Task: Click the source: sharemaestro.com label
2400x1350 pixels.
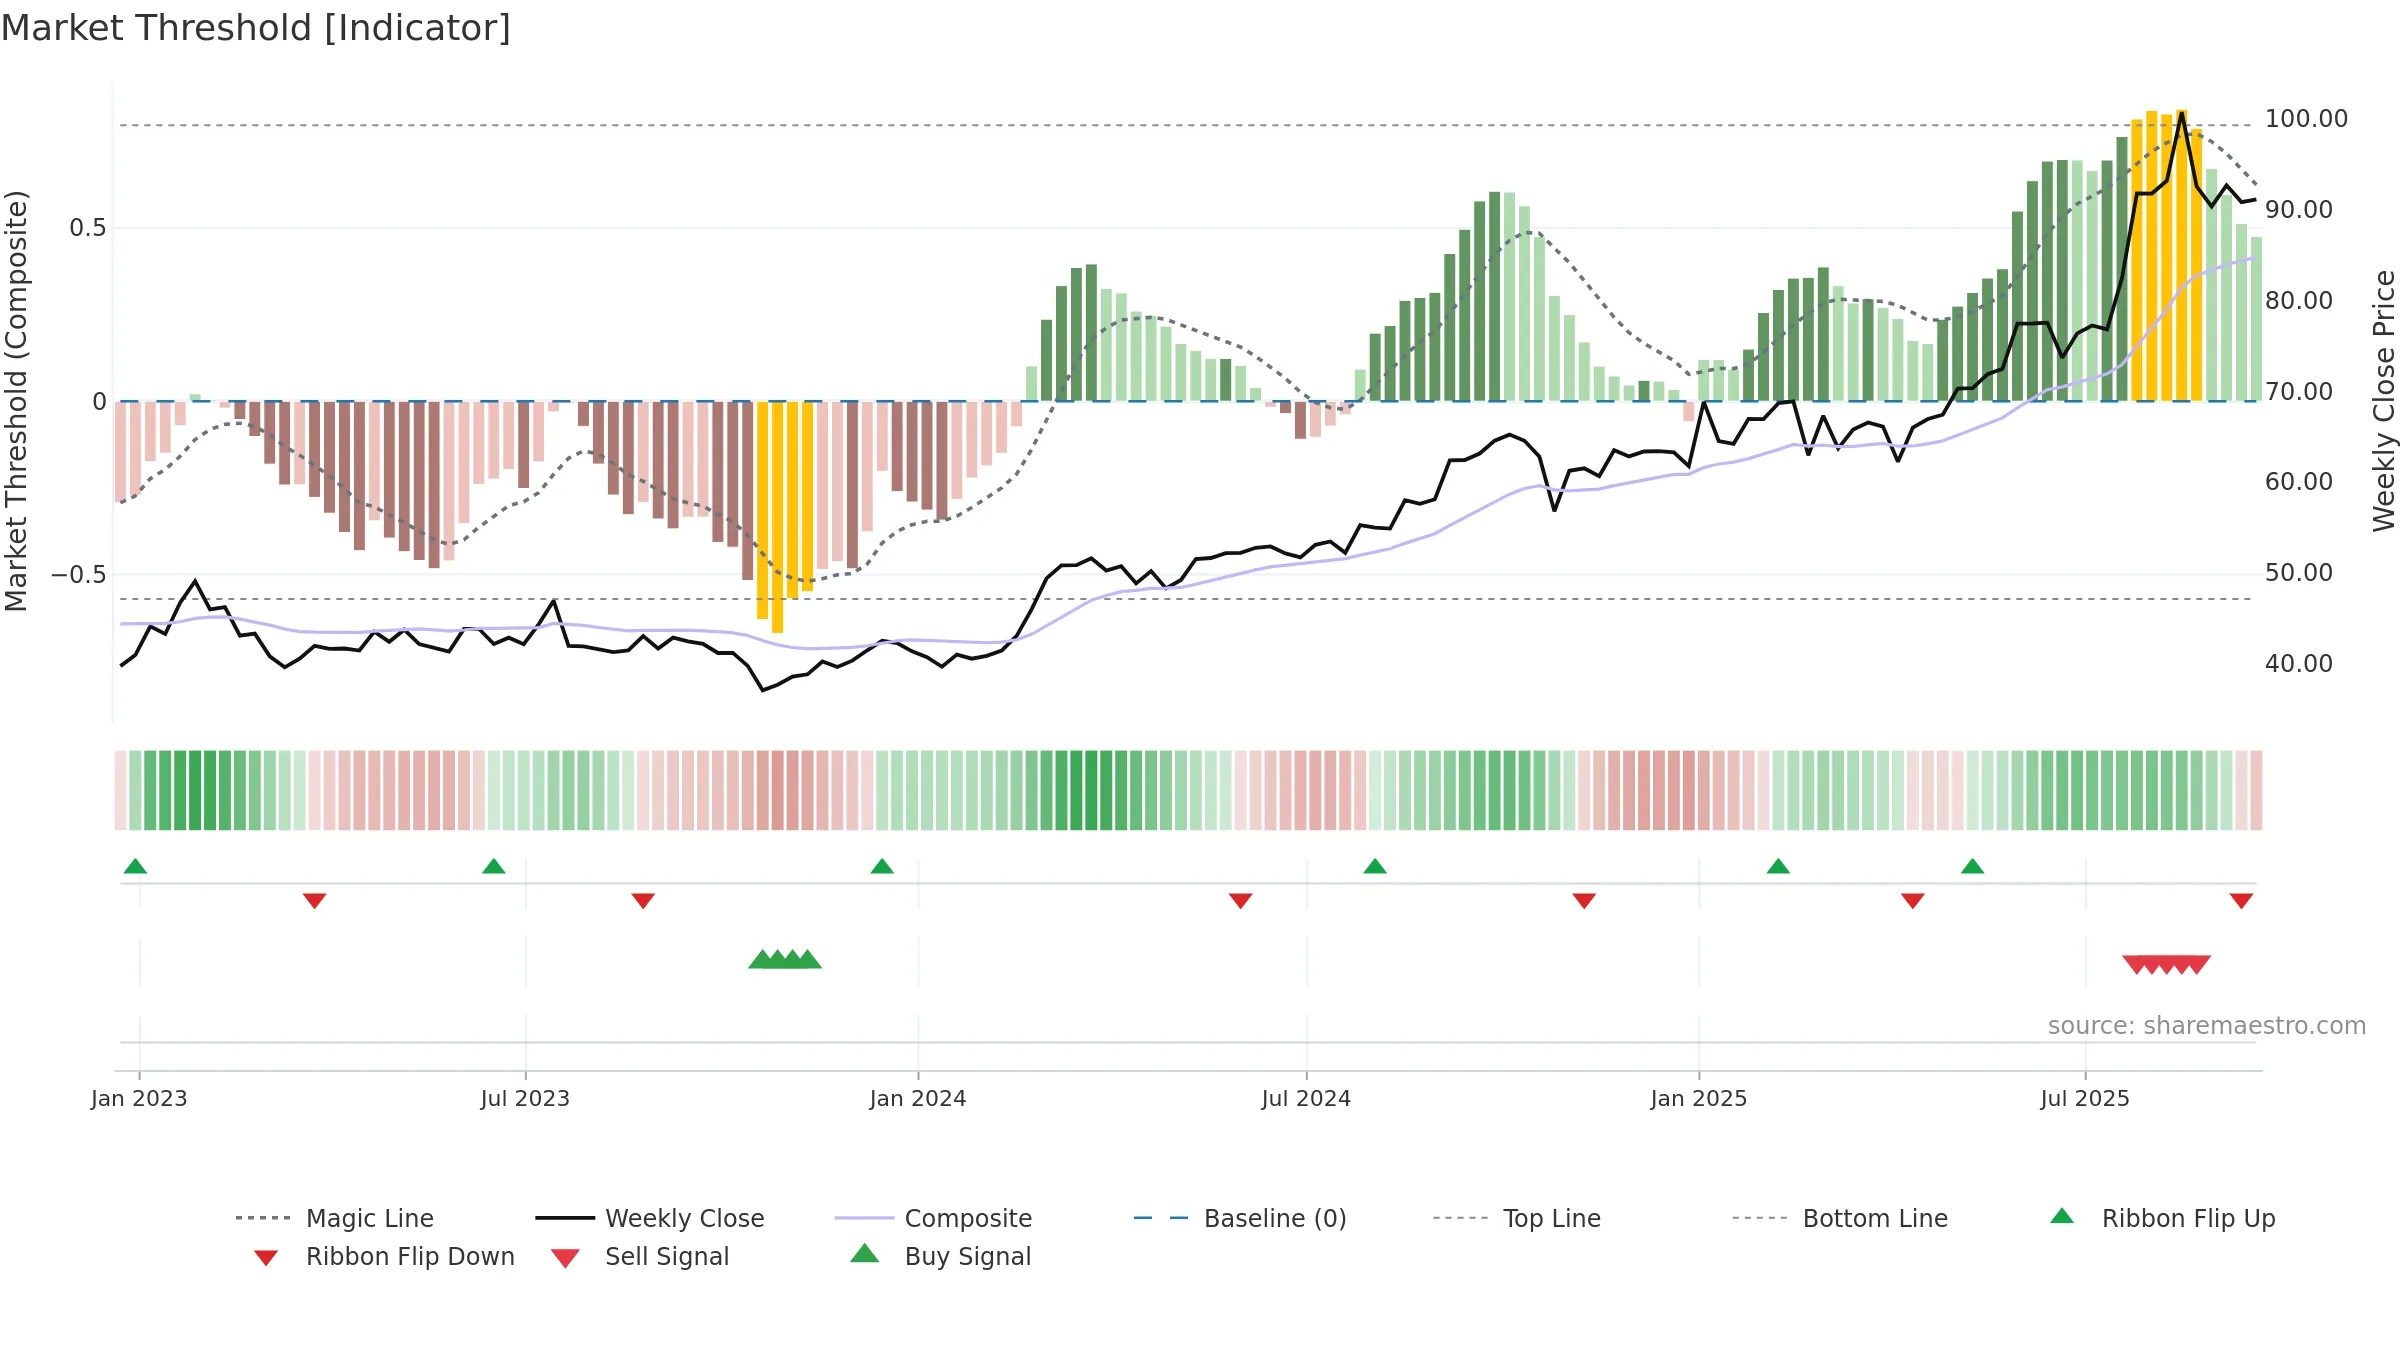Action: [x=2207, y=1026]
